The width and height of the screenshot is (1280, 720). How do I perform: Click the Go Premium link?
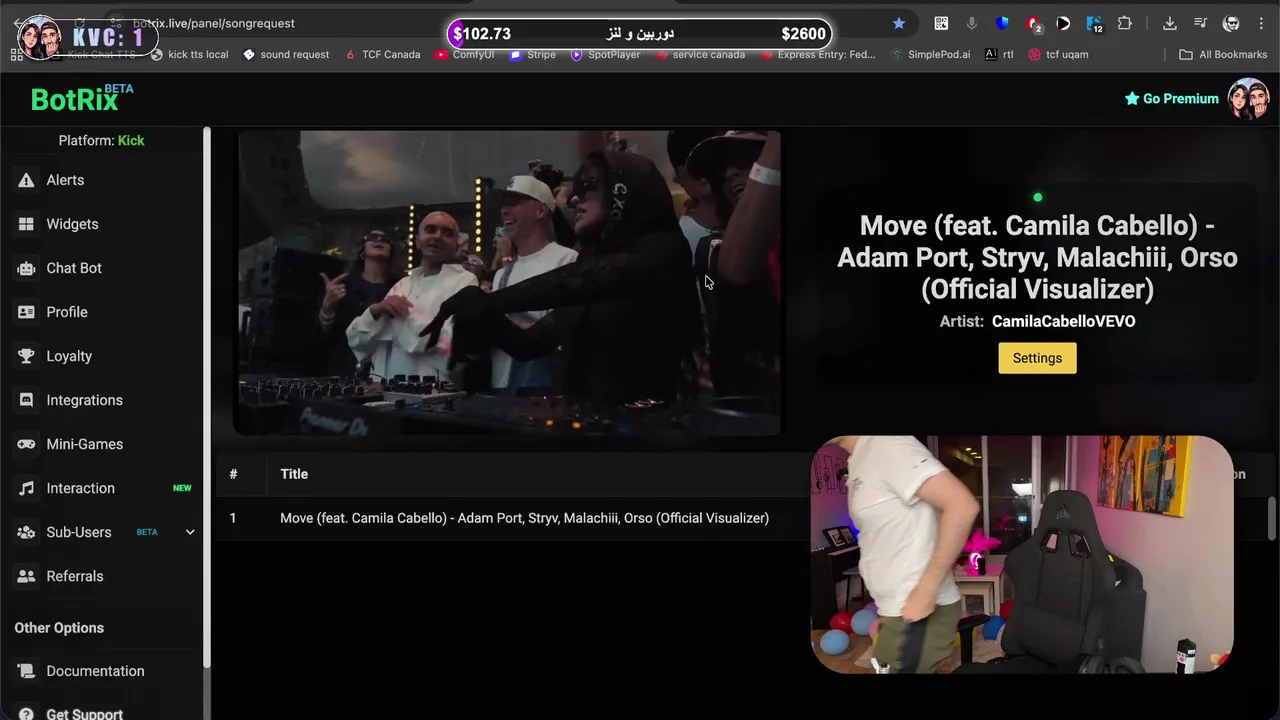coord(1171,99)
